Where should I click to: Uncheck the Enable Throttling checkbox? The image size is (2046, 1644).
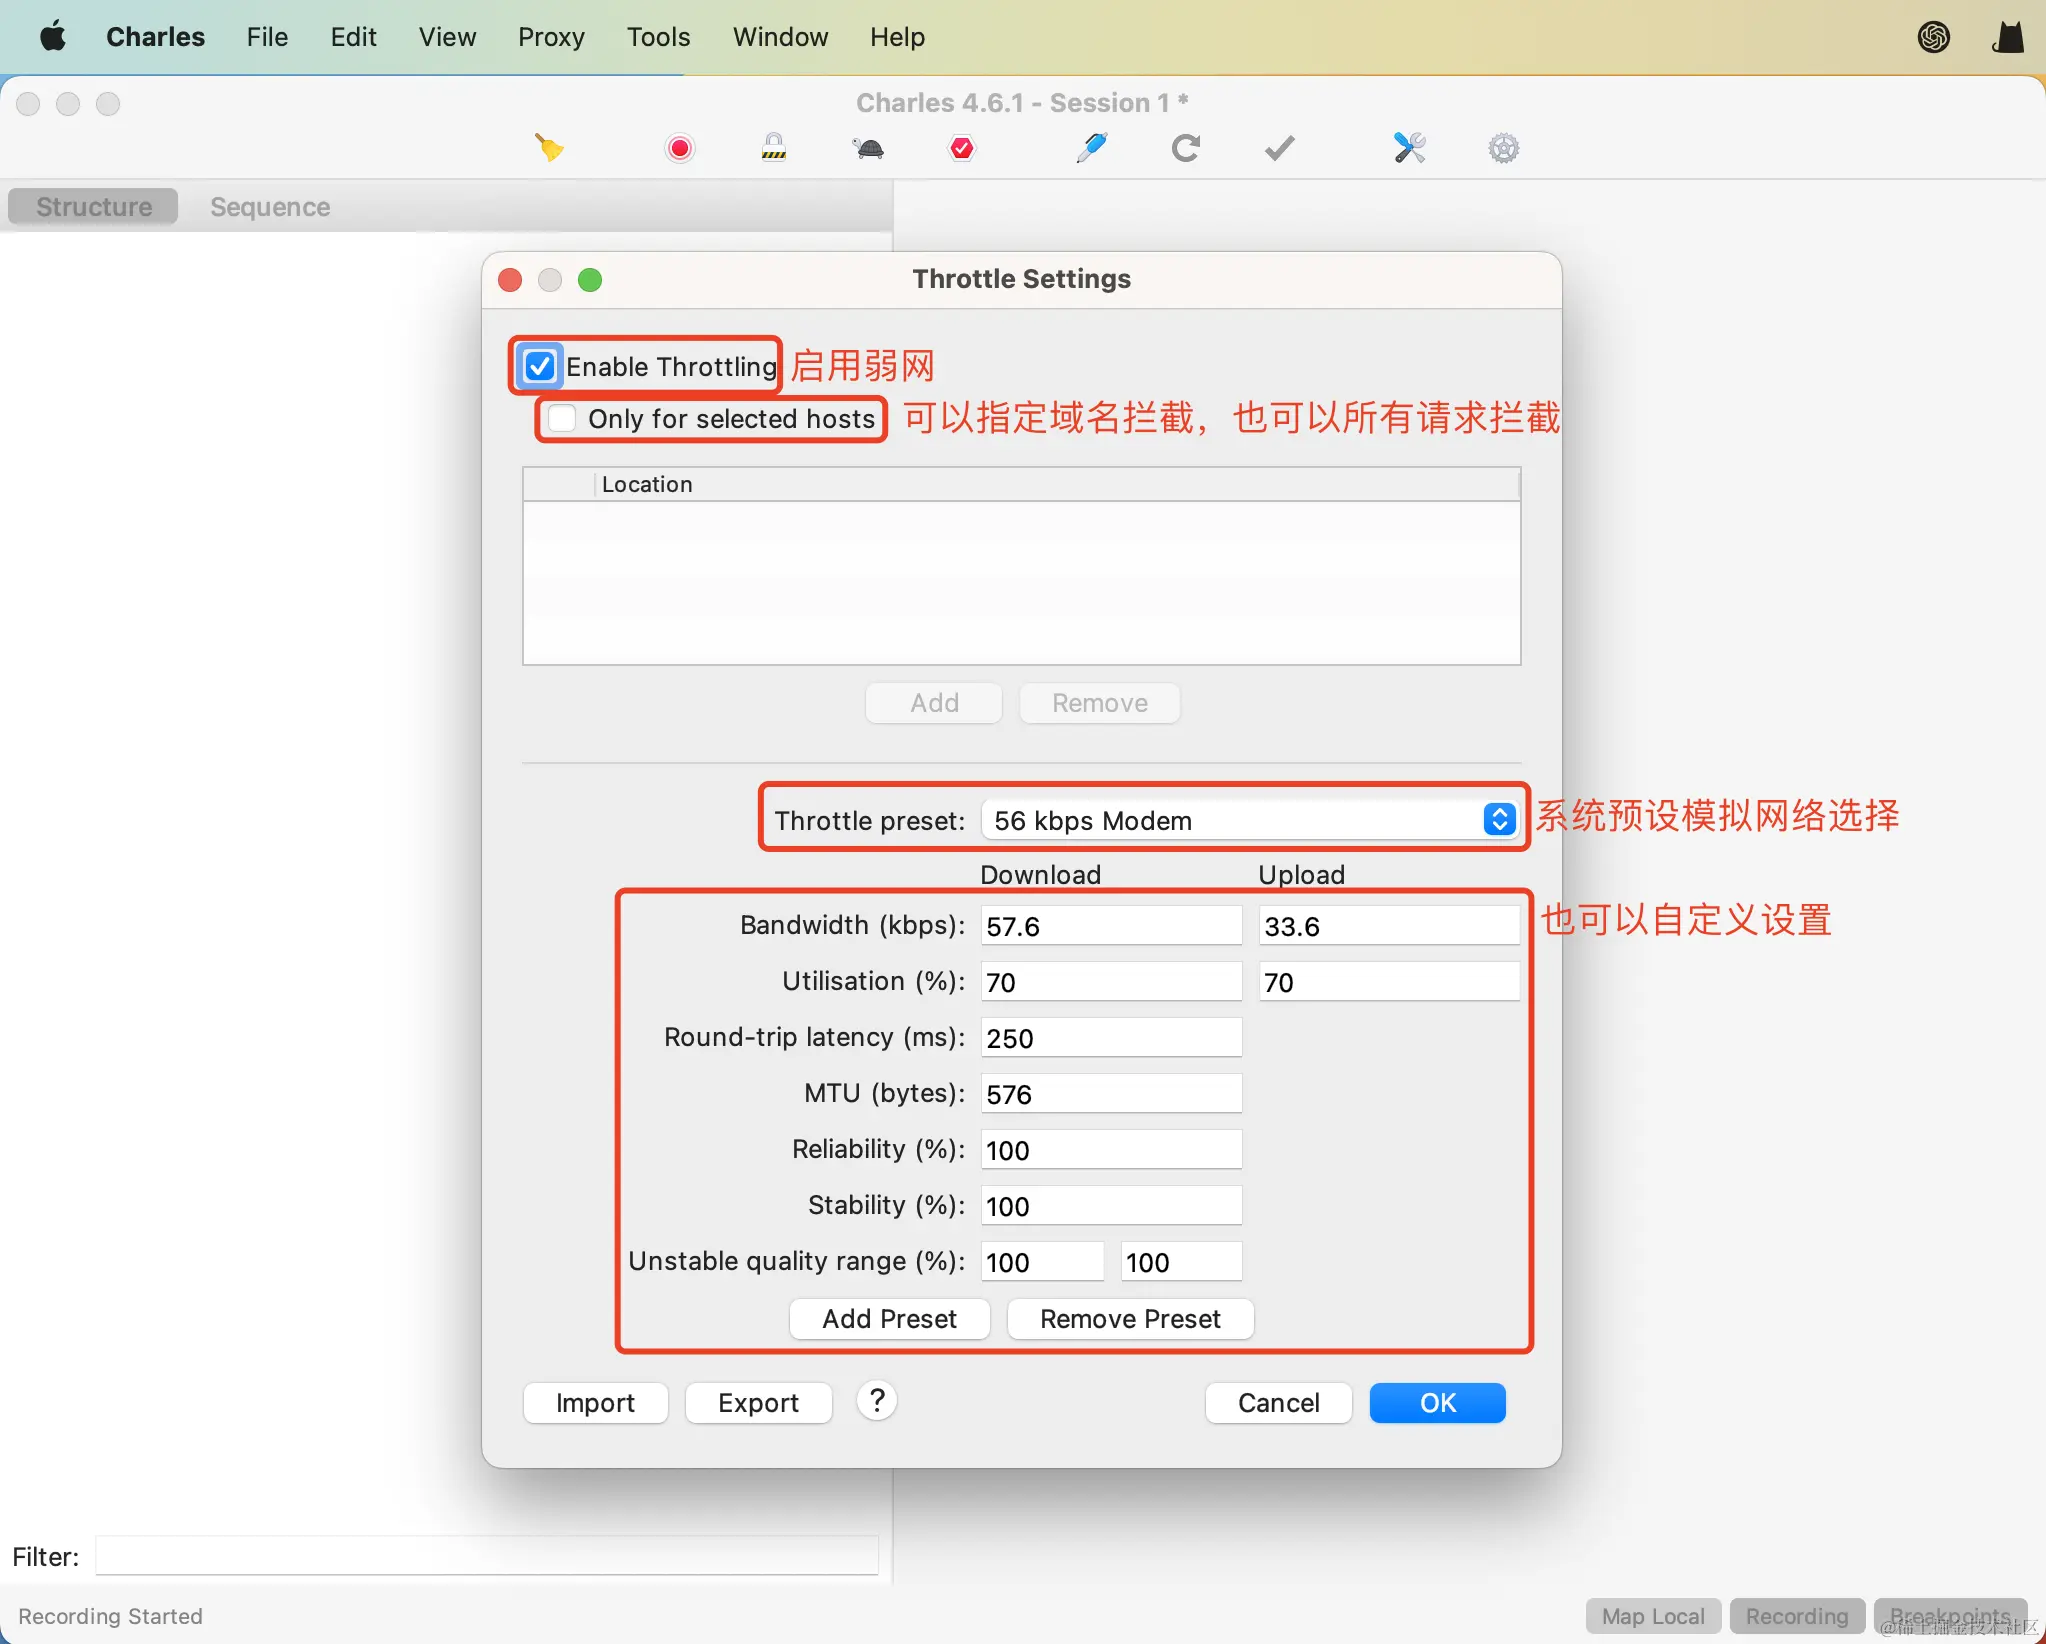(x=540, y=366)
